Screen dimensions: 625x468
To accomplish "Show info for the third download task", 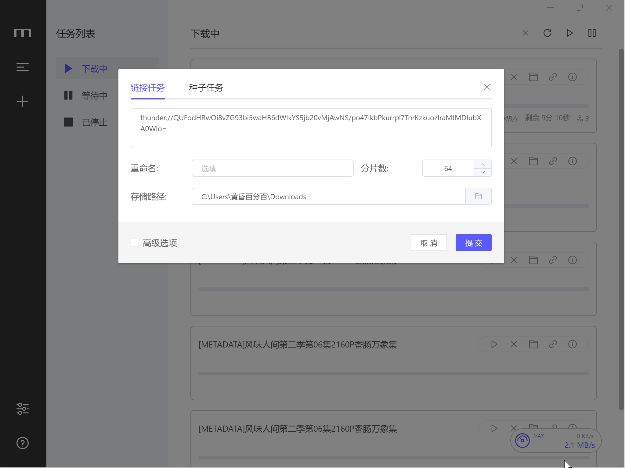I will 572,260.
